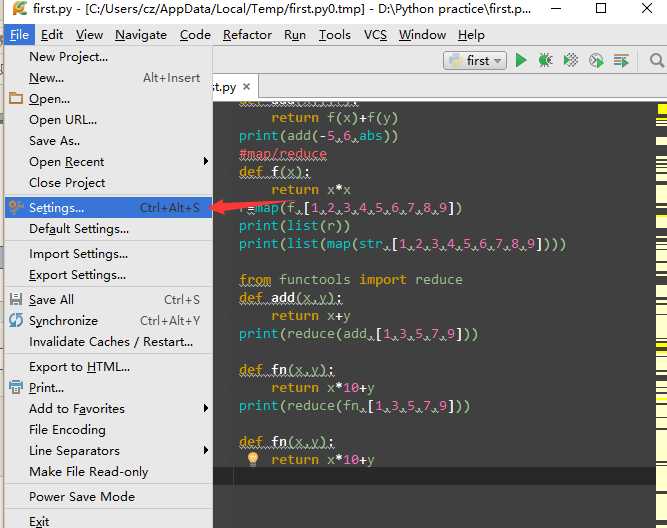This screenshot has width=667, height=528.
Task: Choose Exit from File menu
Action: (x=108, y=520)
